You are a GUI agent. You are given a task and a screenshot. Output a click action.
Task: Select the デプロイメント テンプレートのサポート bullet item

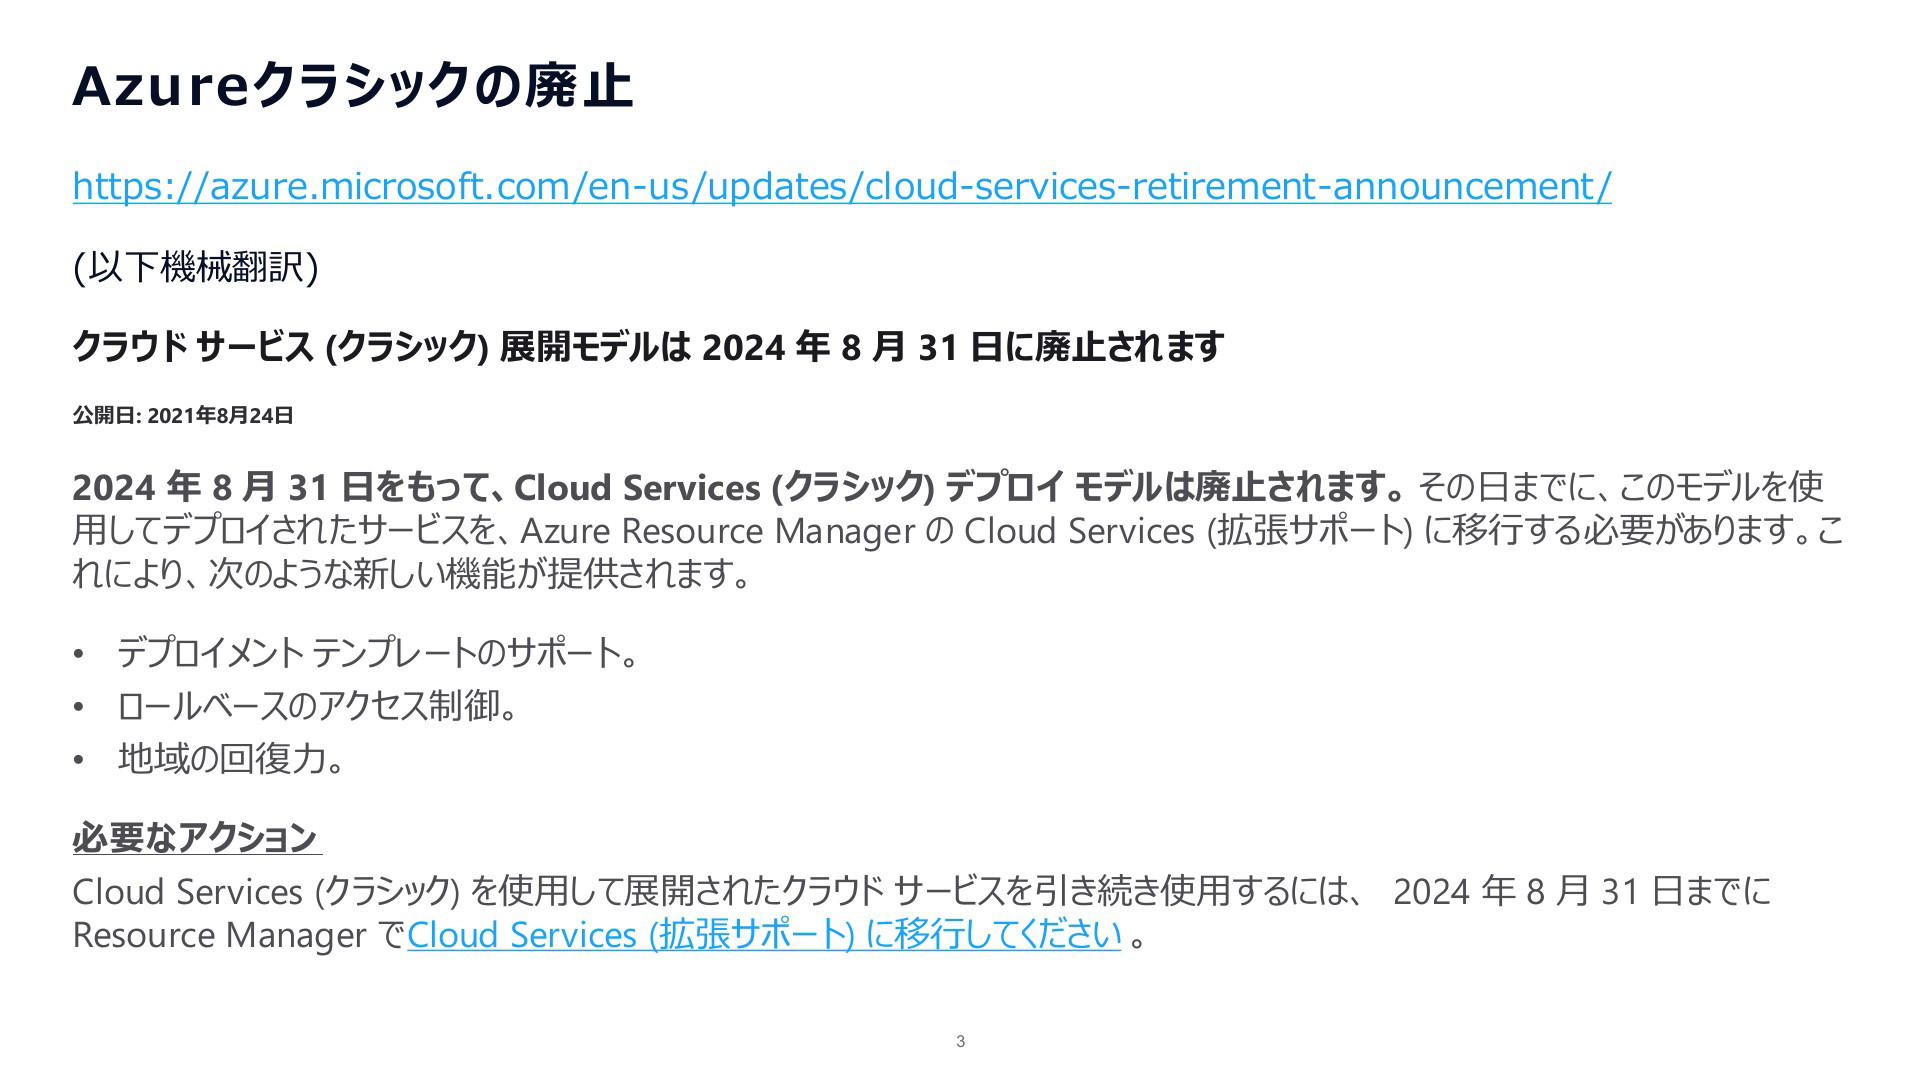click(x=378, y=654)
